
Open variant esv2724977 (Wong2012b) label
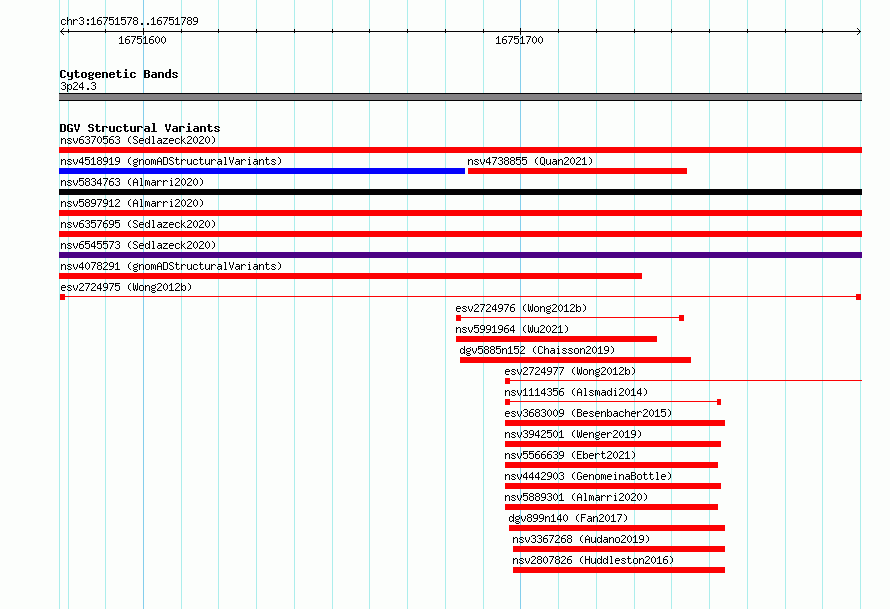(570, 371)
